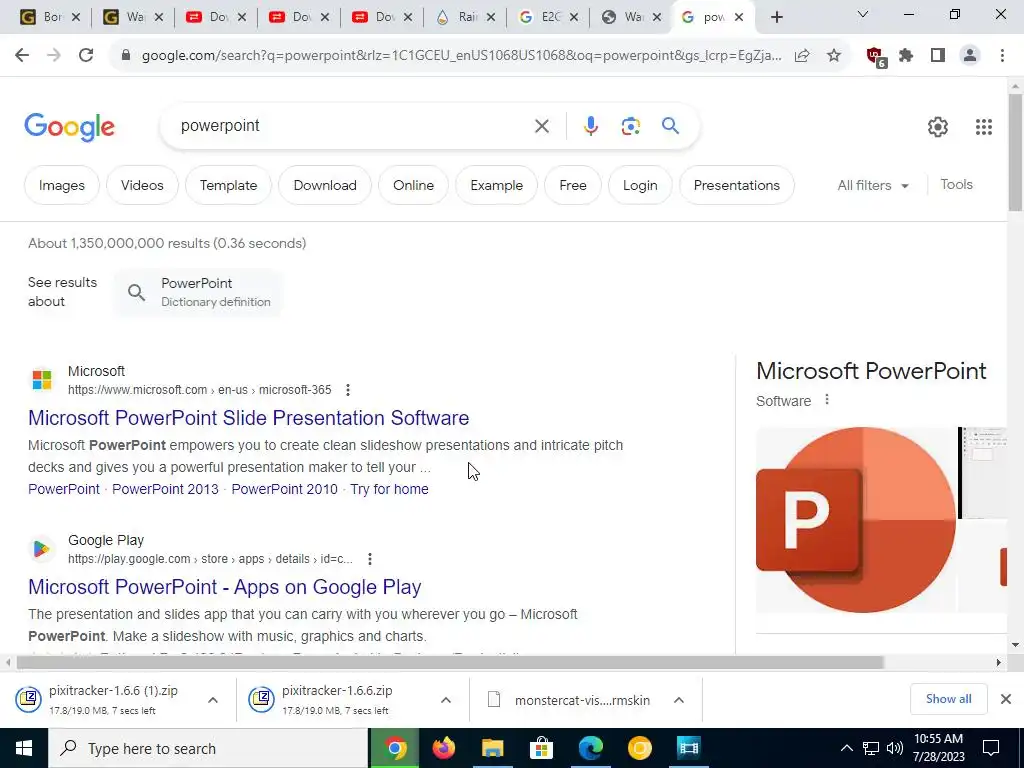Open the notification center icon
This screenshot has height=768, width=1024.
[991, 748]
